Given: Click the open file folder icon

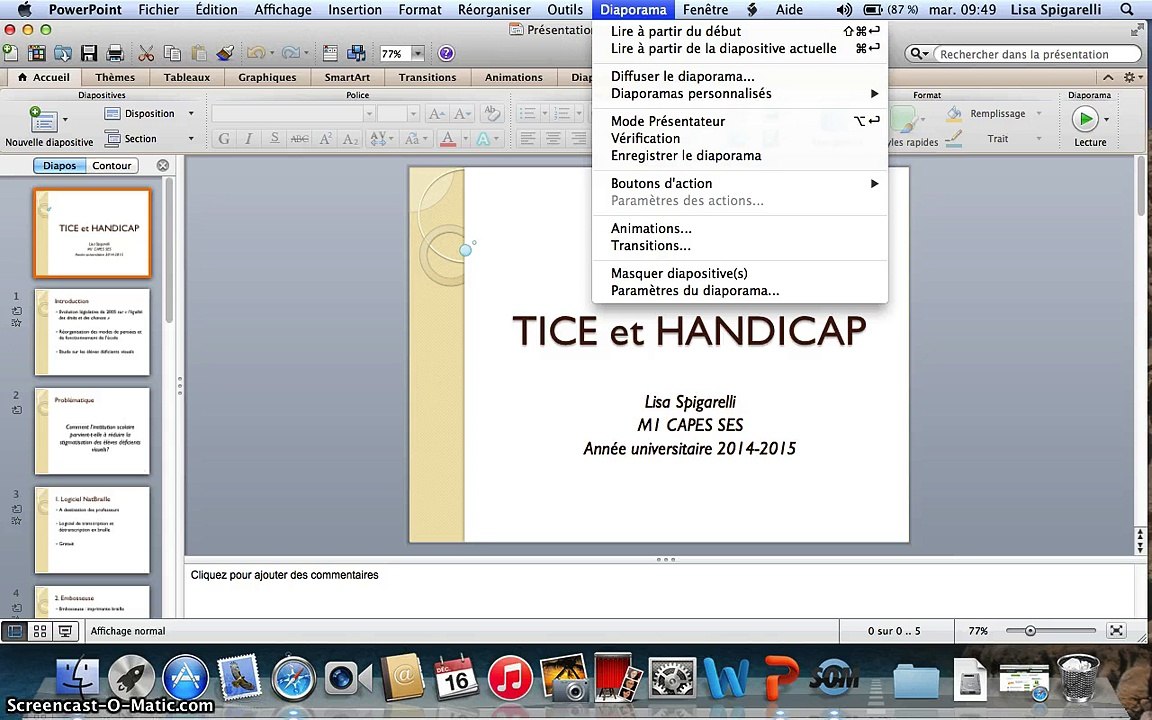Looking at the screenshot, I should point(62,53).
